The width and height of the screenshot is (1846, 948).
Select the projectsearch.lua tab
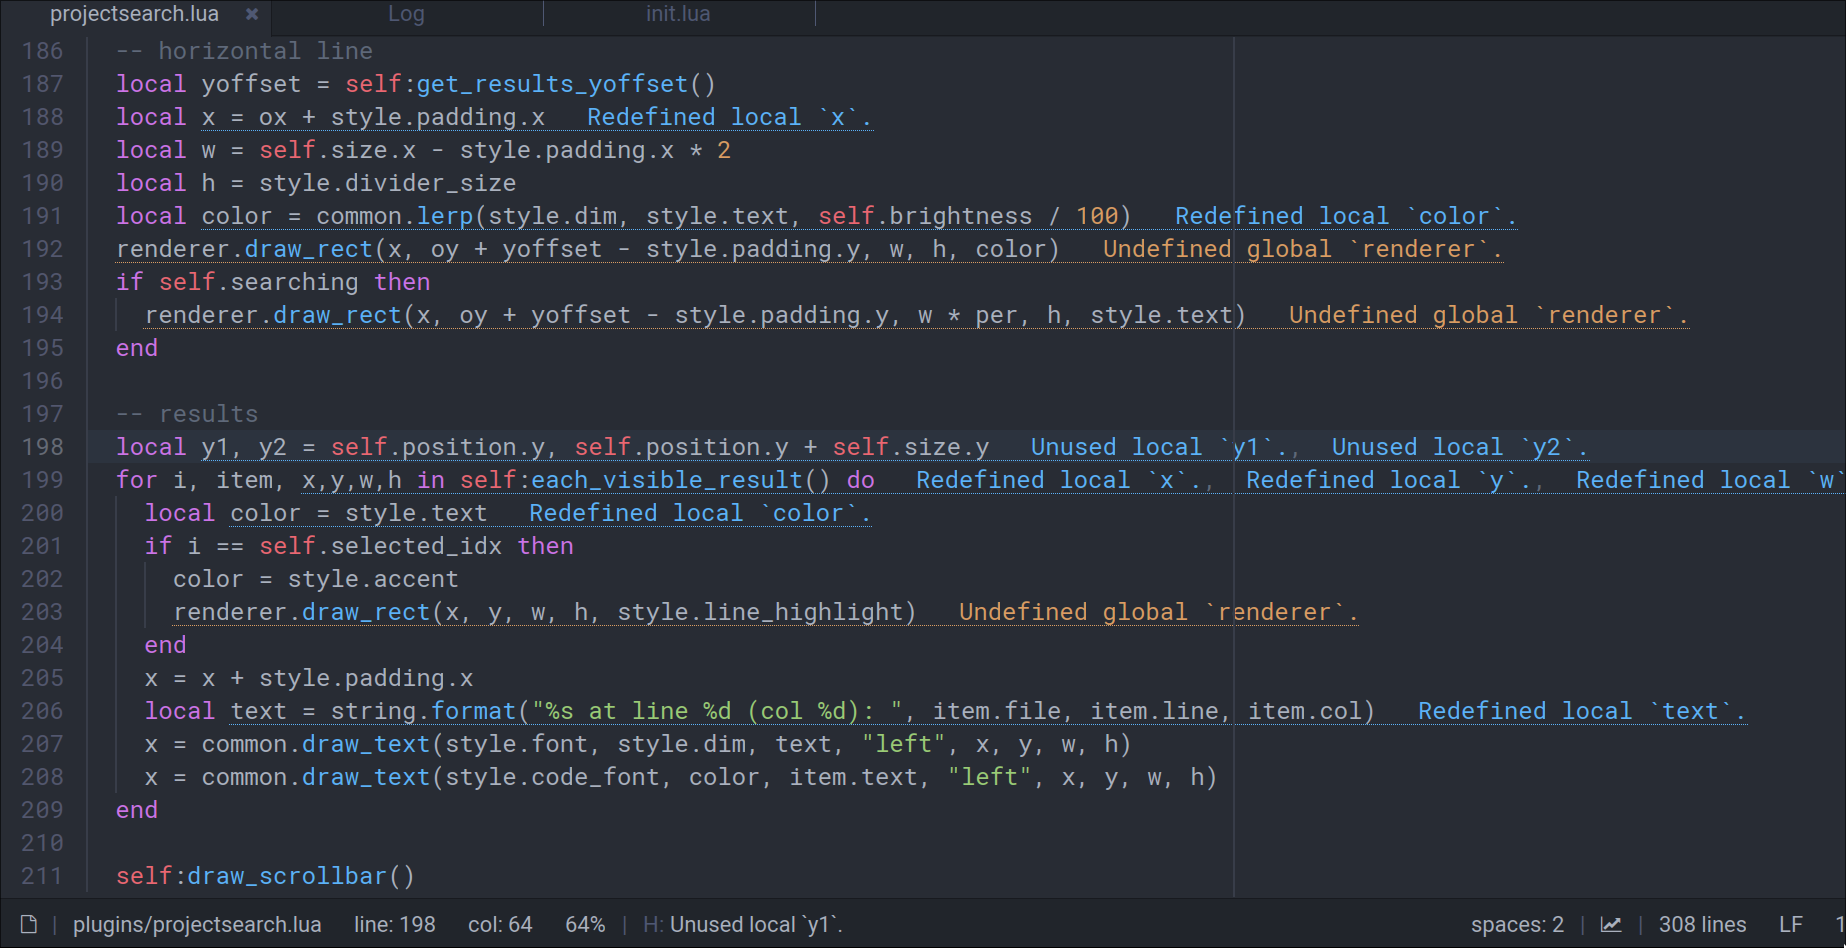pyautogui.click(x=134, y=14)
